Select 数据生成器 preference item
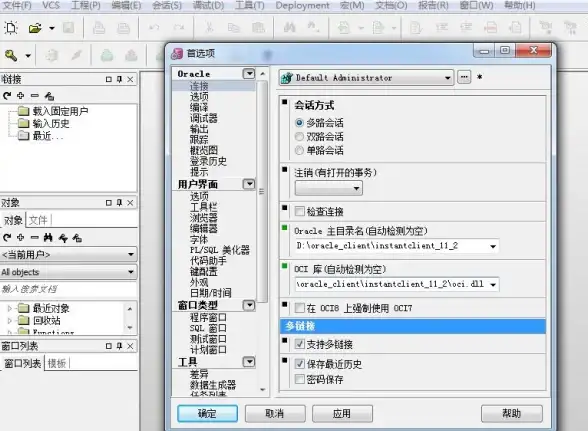 tap(213, 384)
